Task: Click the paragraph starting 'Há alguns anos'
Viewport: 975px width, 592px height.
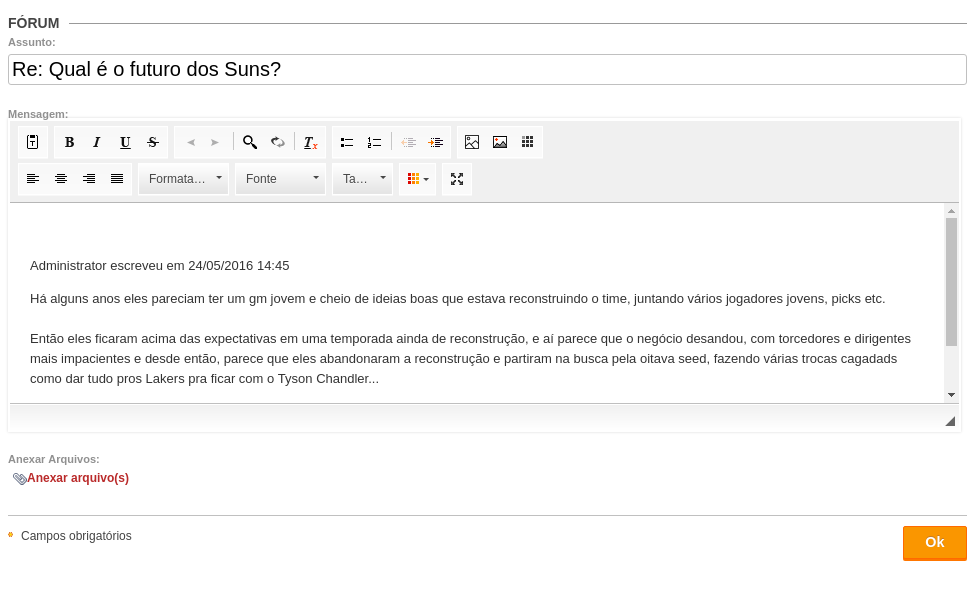Action: [x=457, y=299]
